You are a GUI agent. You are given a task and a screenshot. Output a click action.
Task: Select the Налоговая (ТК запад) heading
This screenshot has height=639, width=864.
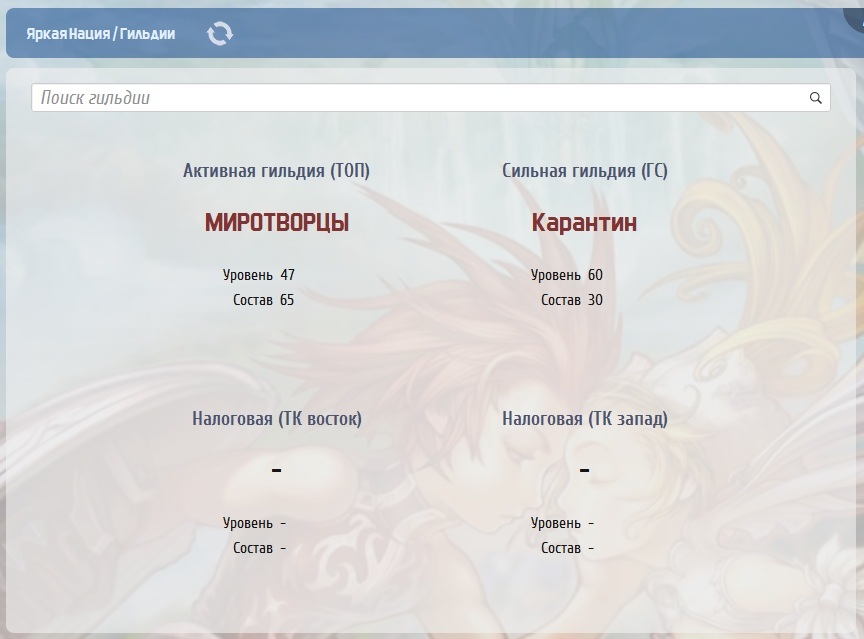pos(585,419)
